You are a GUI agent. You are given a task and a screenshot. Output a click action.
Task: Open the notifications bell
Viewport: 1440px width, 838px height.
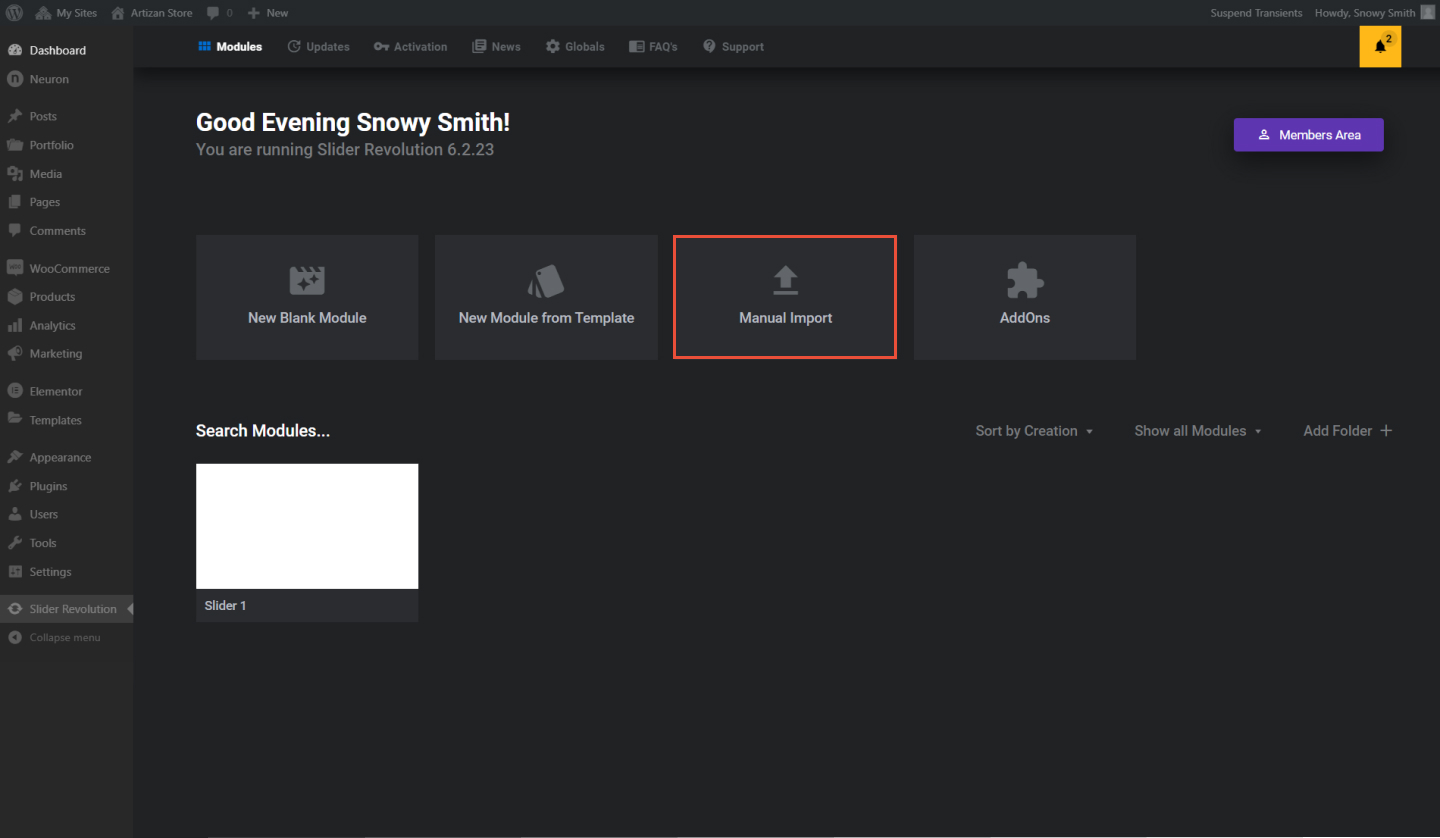click(1380, 46)
